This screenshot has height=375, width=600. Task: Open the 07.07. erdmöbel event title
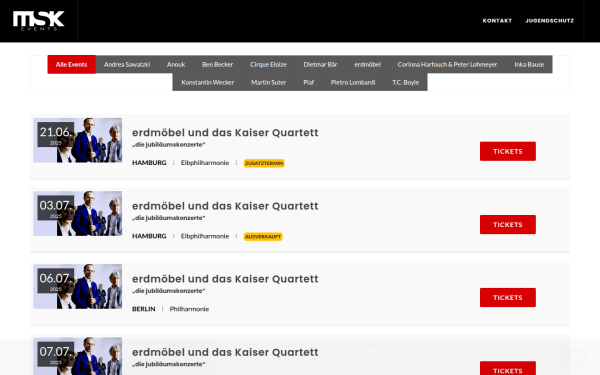coord(225,352)
